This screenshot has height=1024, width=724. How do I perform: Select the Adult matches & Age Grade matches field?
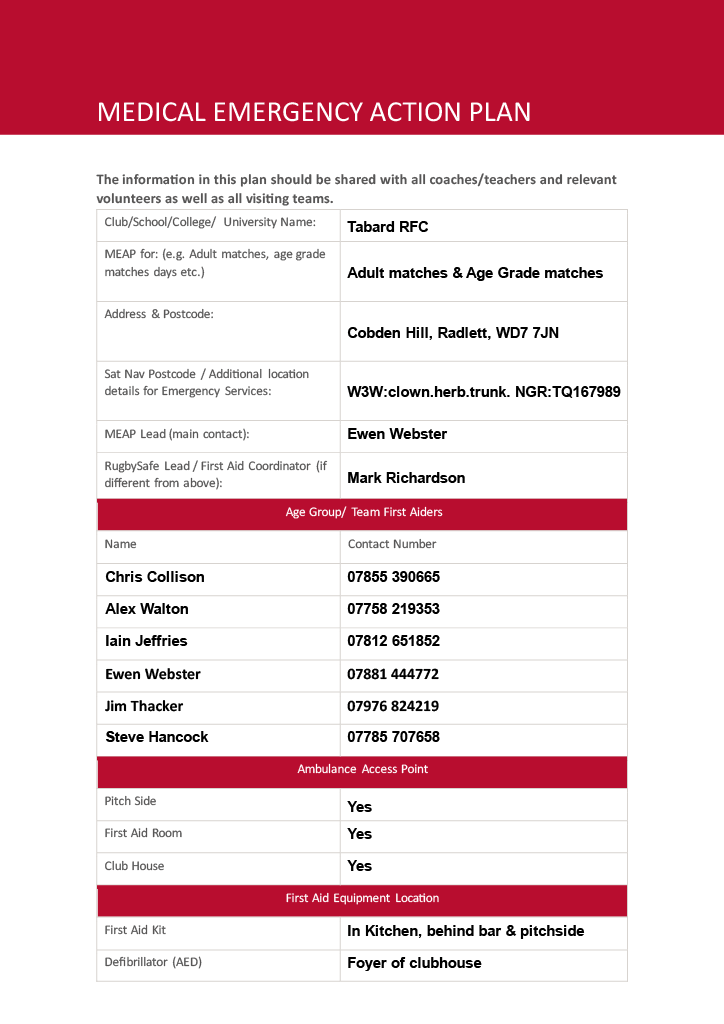483,272
